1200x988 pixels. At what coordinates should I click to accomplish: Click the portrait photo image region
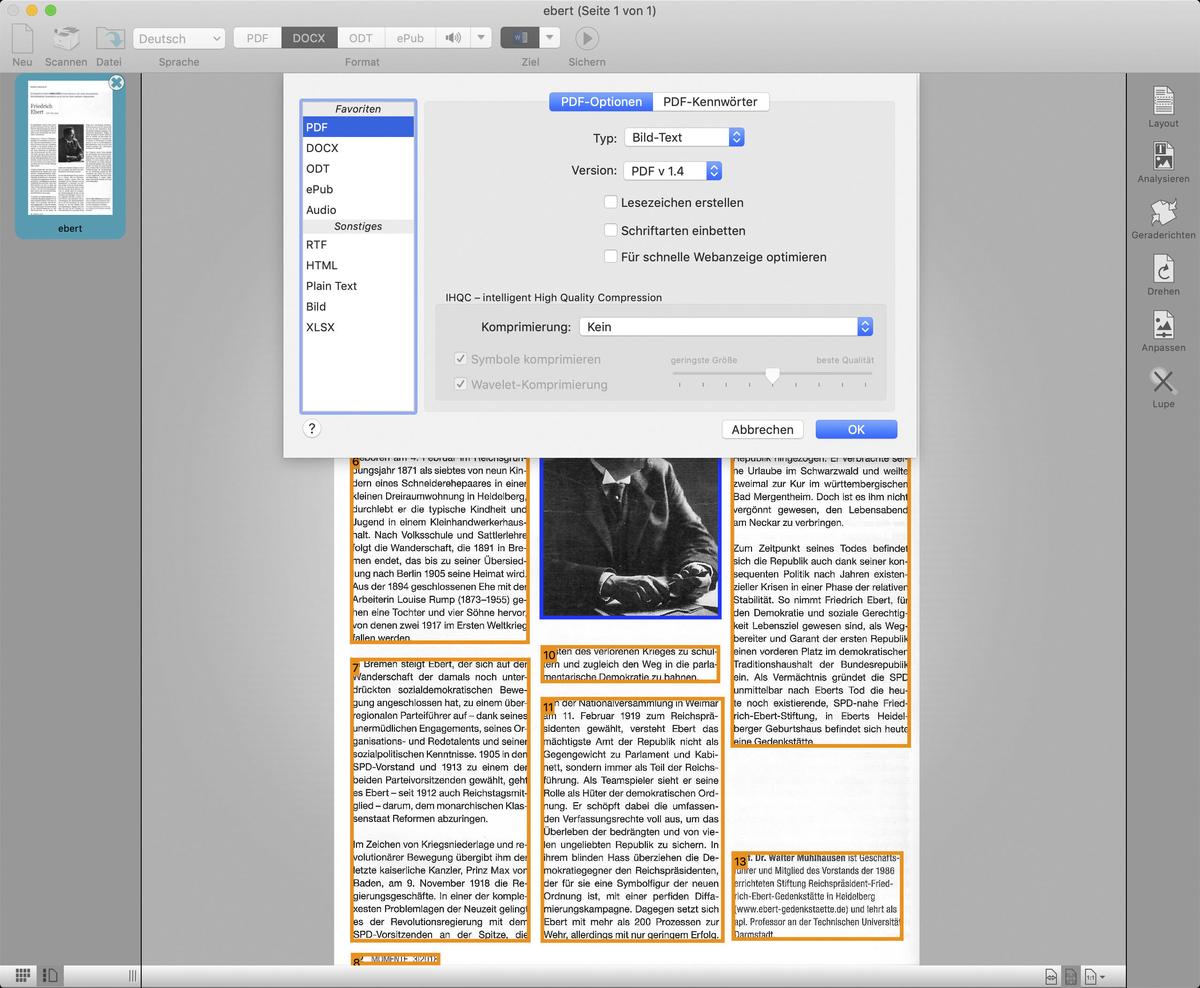coord(630,537)
